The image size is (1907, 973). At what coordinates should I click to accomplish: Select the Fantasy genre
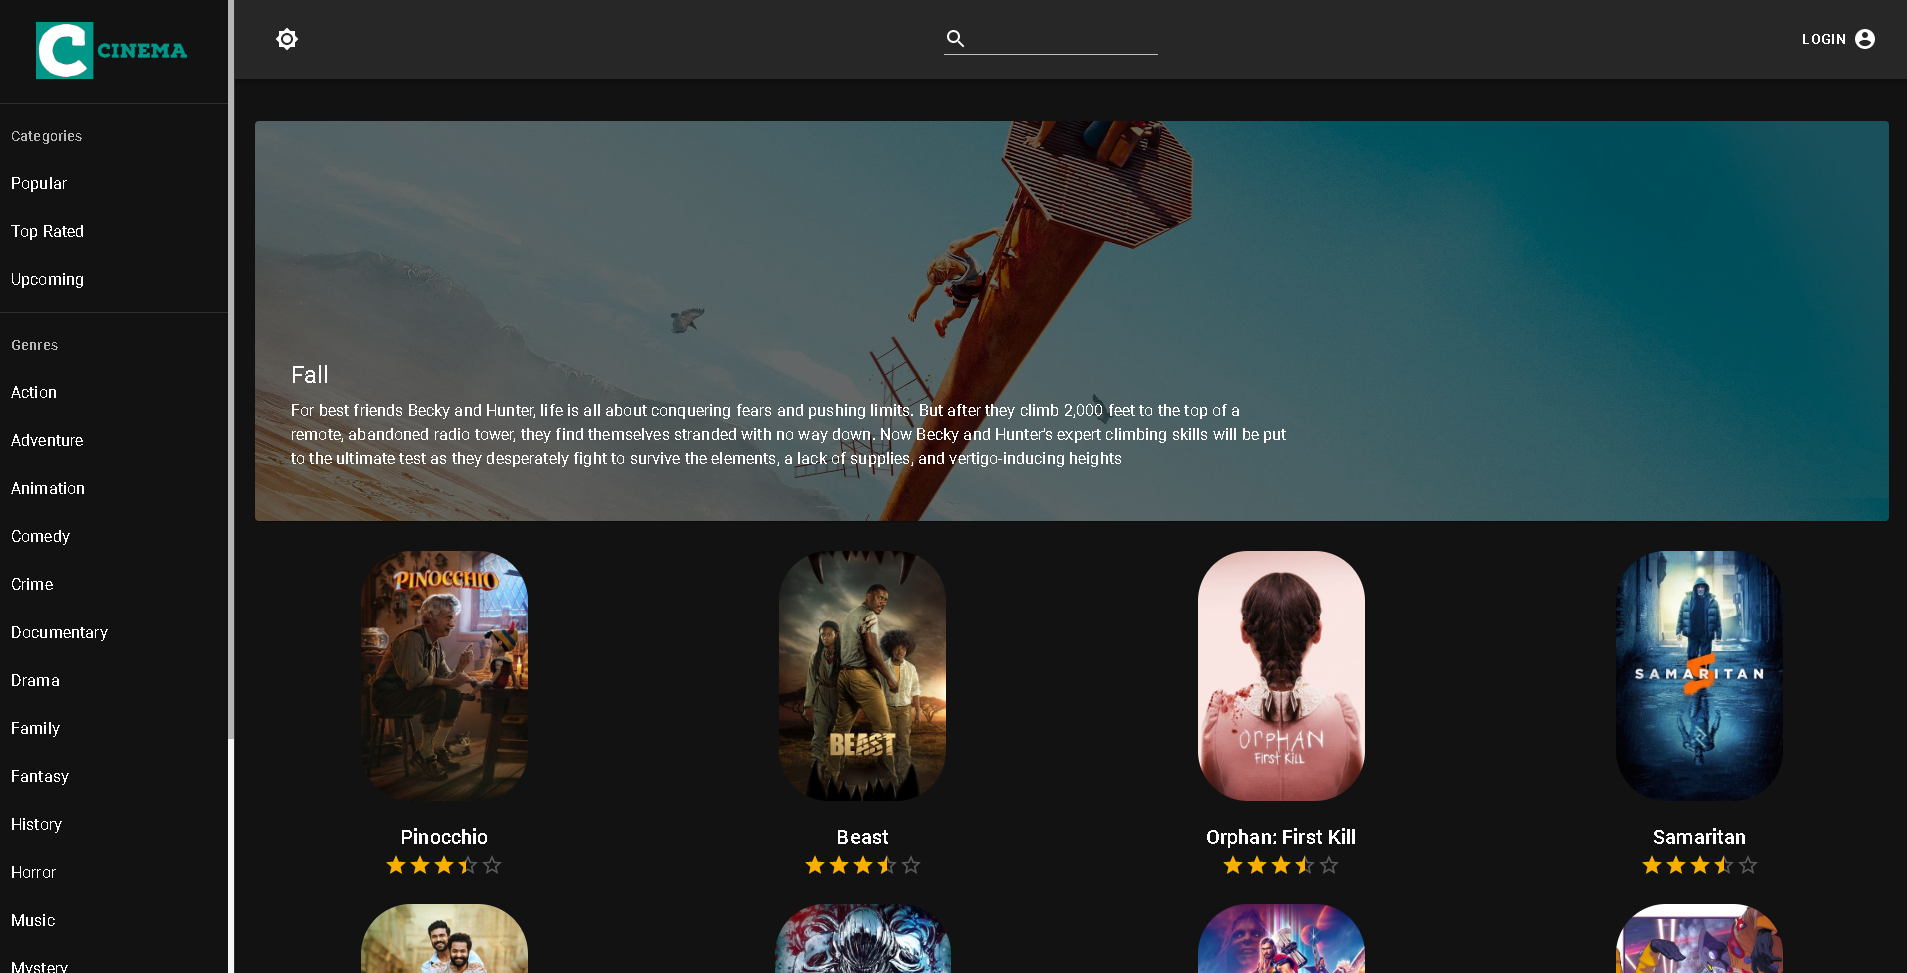click(x=114, y=776)
